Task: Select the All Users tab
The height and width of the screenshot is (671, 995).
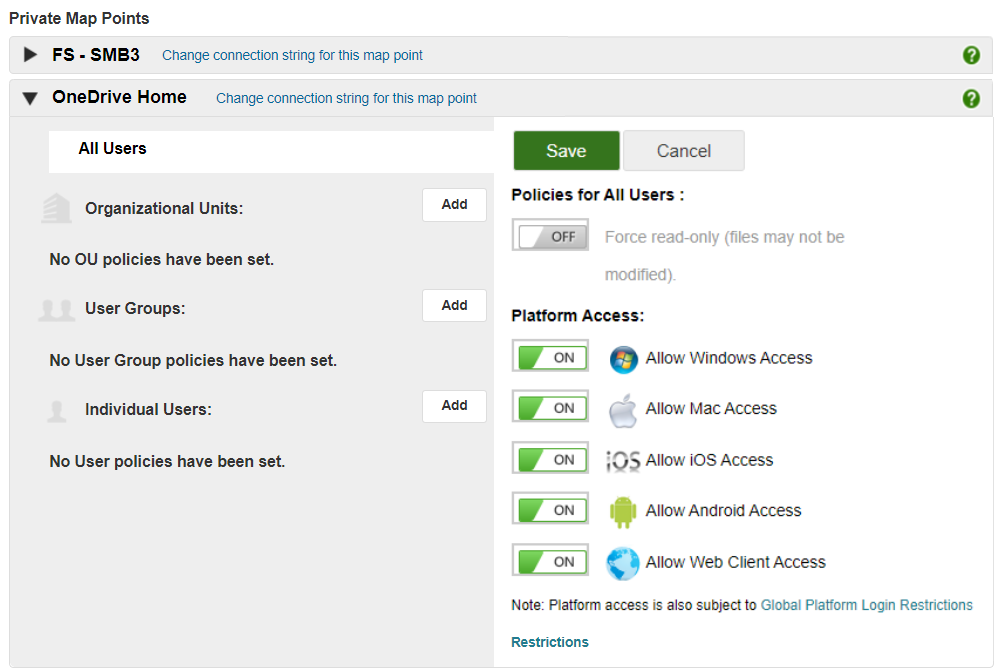Action: click(x=112, y=149)
